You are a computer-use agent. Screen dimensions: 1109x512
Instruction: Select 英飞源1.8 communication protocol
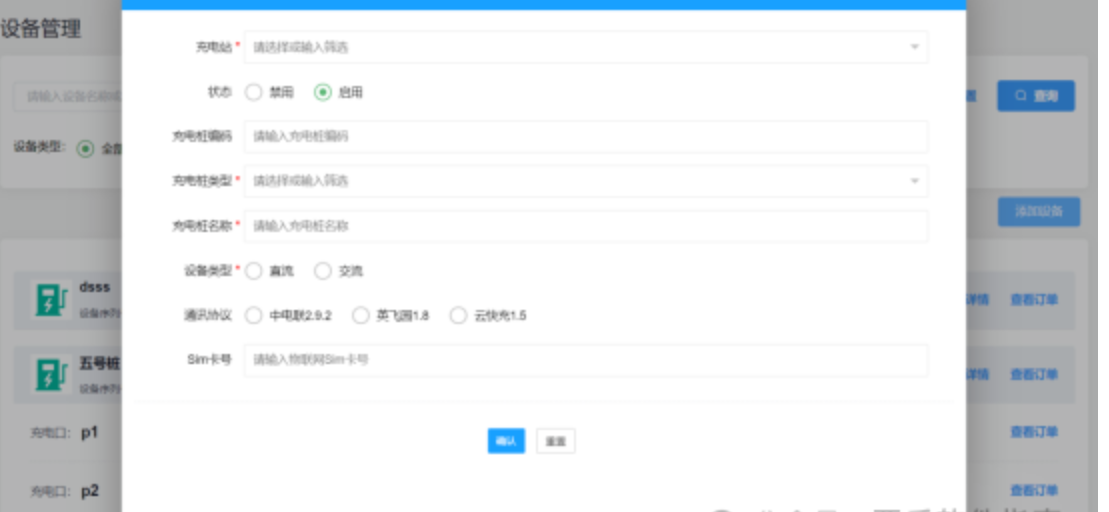(361, 316)
